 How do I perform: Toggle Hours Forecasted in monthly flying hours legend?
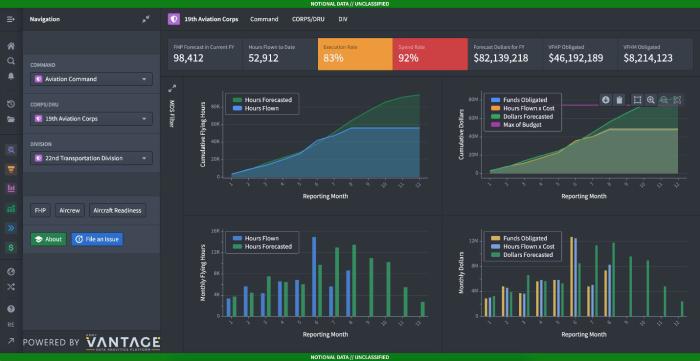(262, 246)
